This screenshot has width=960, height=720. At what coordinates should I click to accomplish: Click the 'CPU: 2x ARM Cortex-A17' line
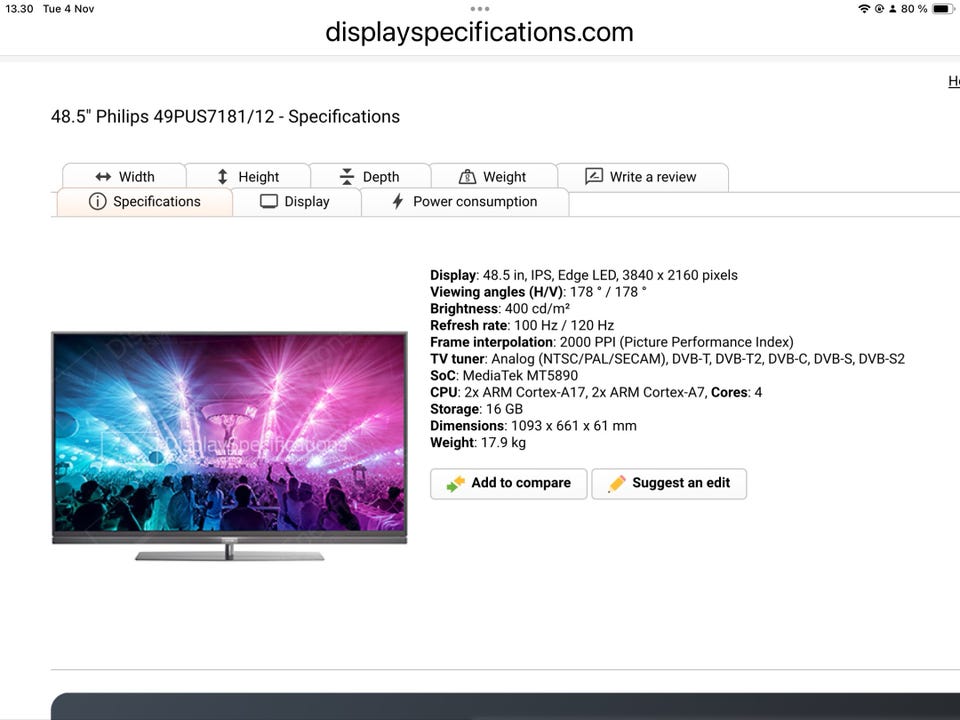[596, 392]
